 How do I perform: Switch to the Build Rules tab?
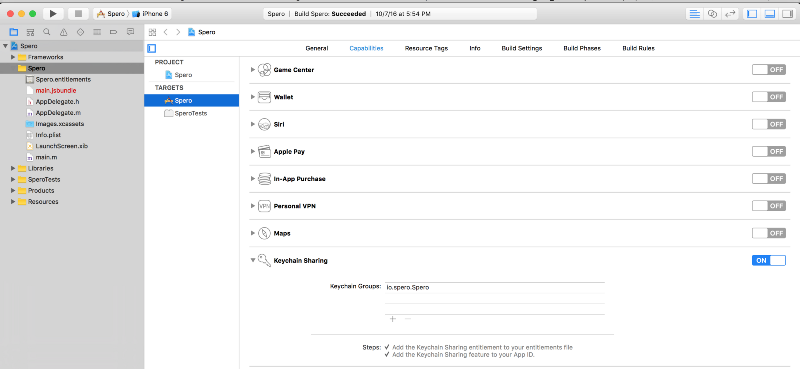coord(638,48)
